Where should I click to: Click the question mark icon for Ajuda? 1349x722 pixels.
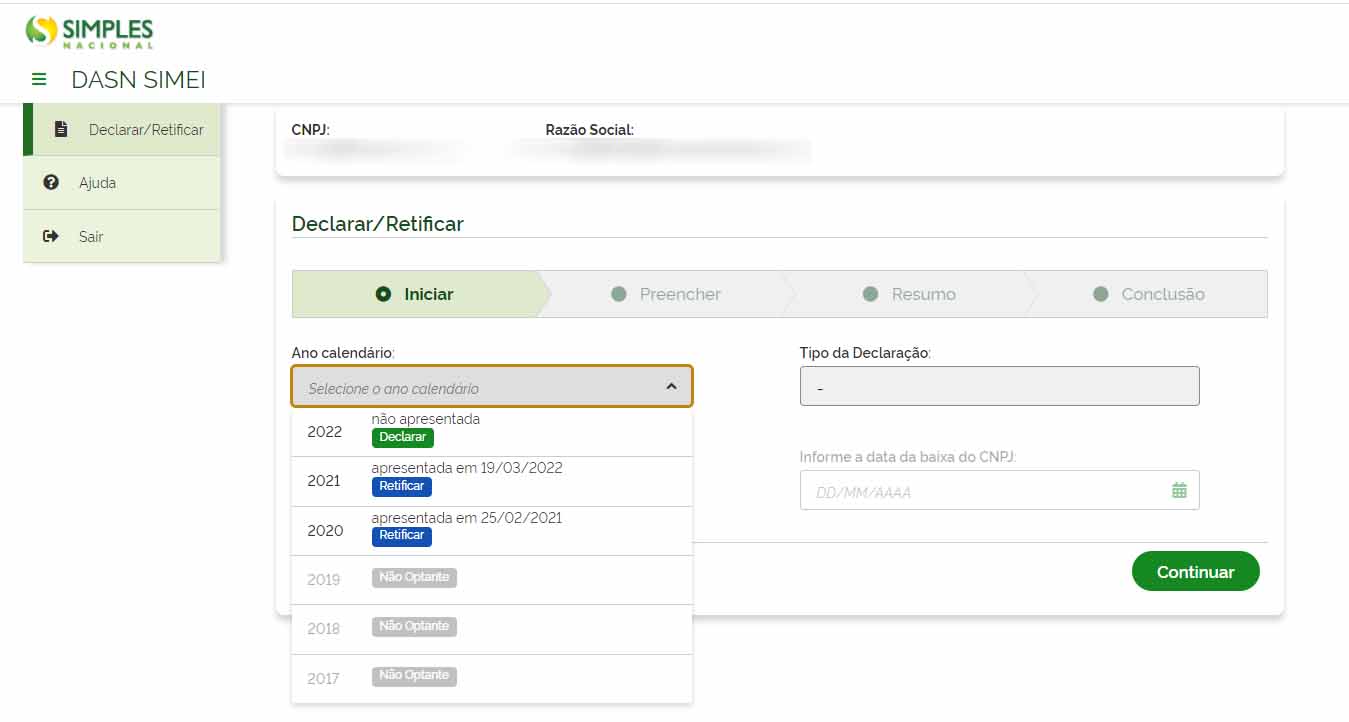[51, 182]
